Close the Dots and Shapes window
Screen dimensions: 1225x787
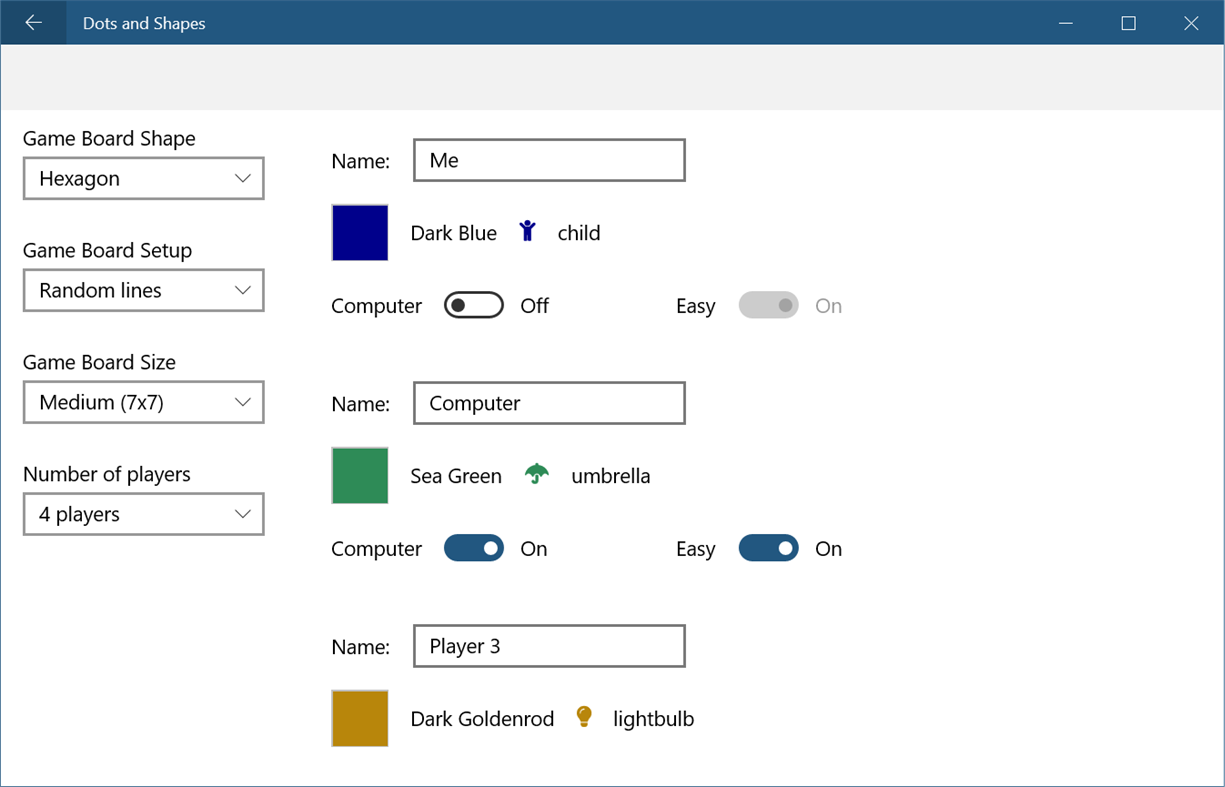[1190, 23]
